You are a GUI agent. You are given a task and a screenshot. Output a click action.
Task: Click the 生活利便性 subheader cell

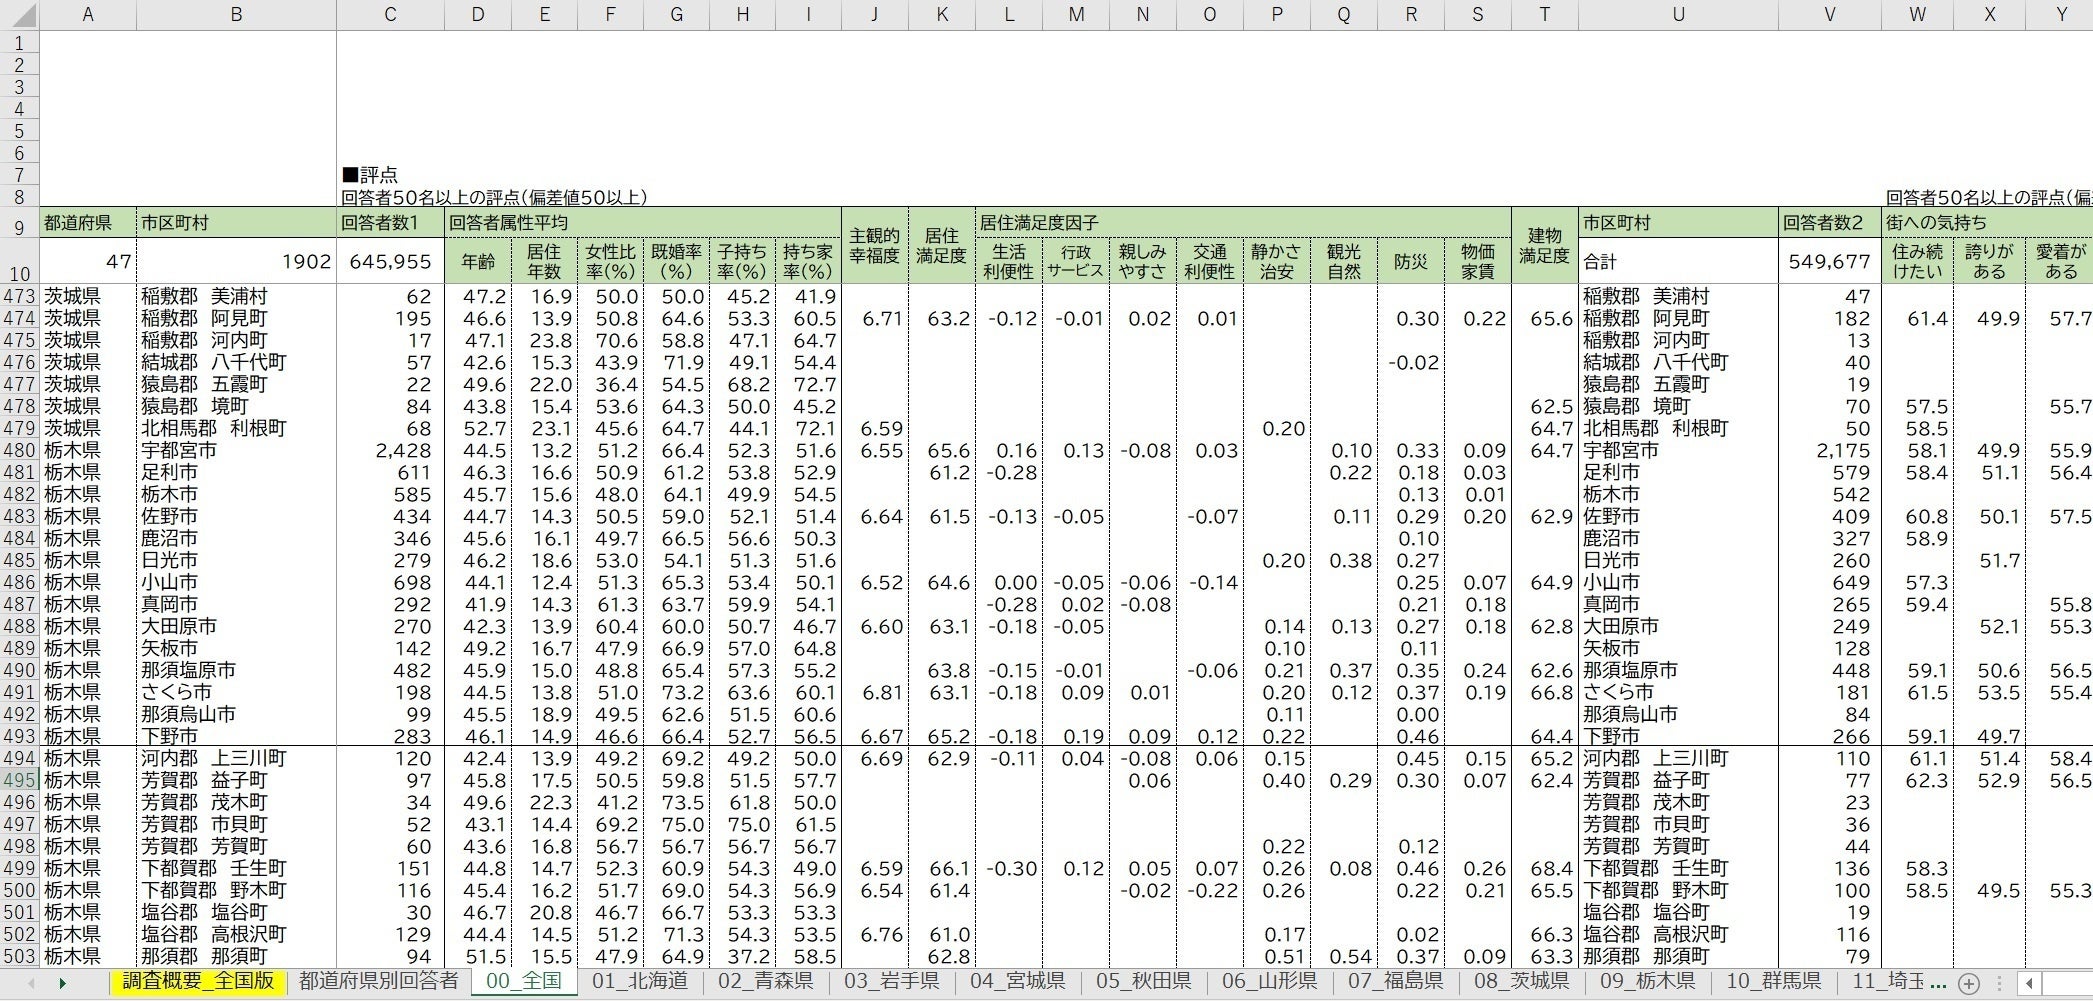pyautogui.click(x=1008, y=261)
